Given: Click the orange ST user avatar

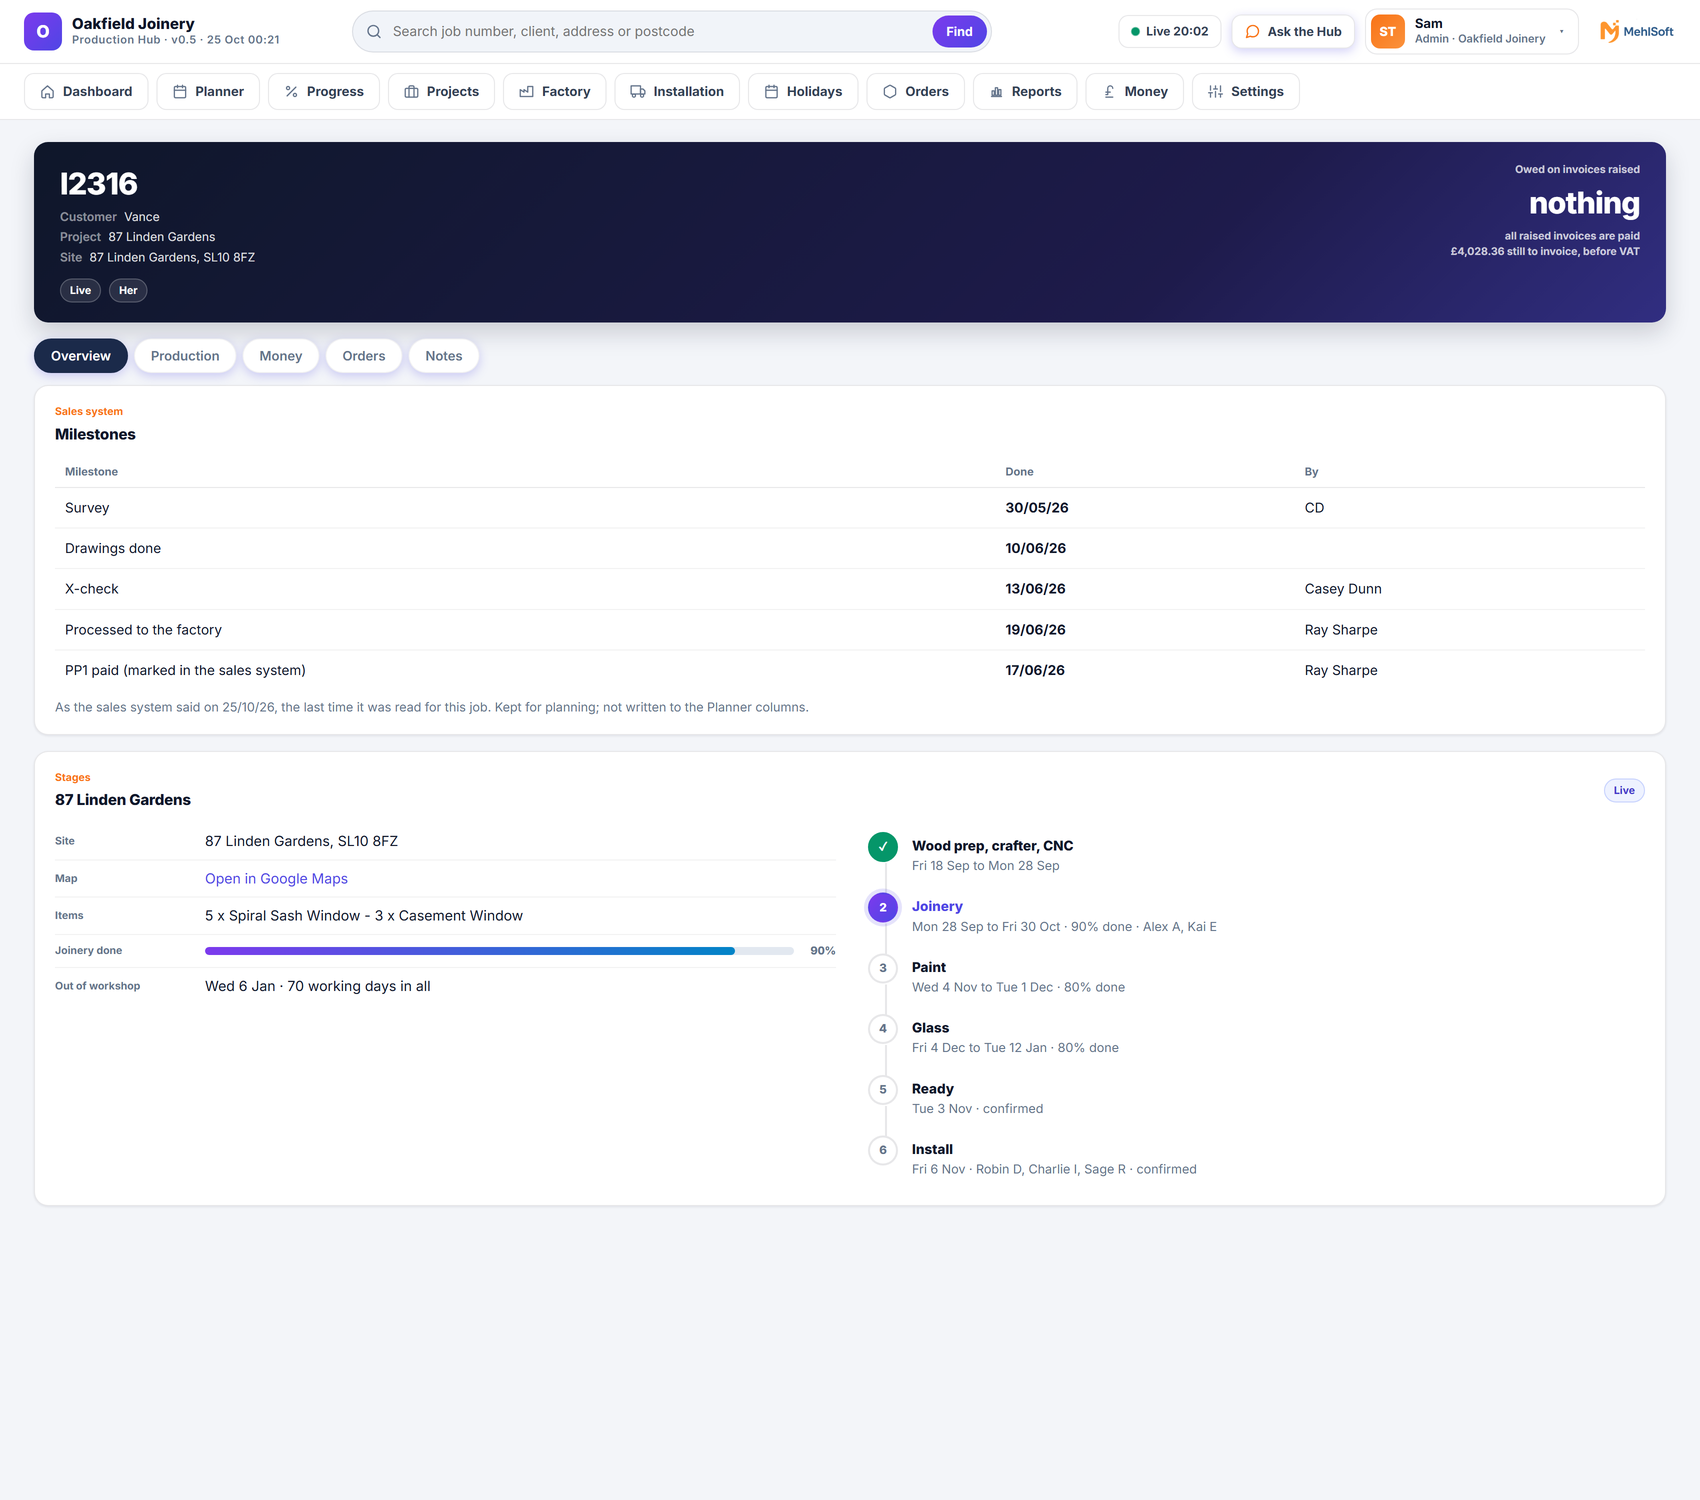Looking at the screenshot, I should click(x=1388, y=31).
